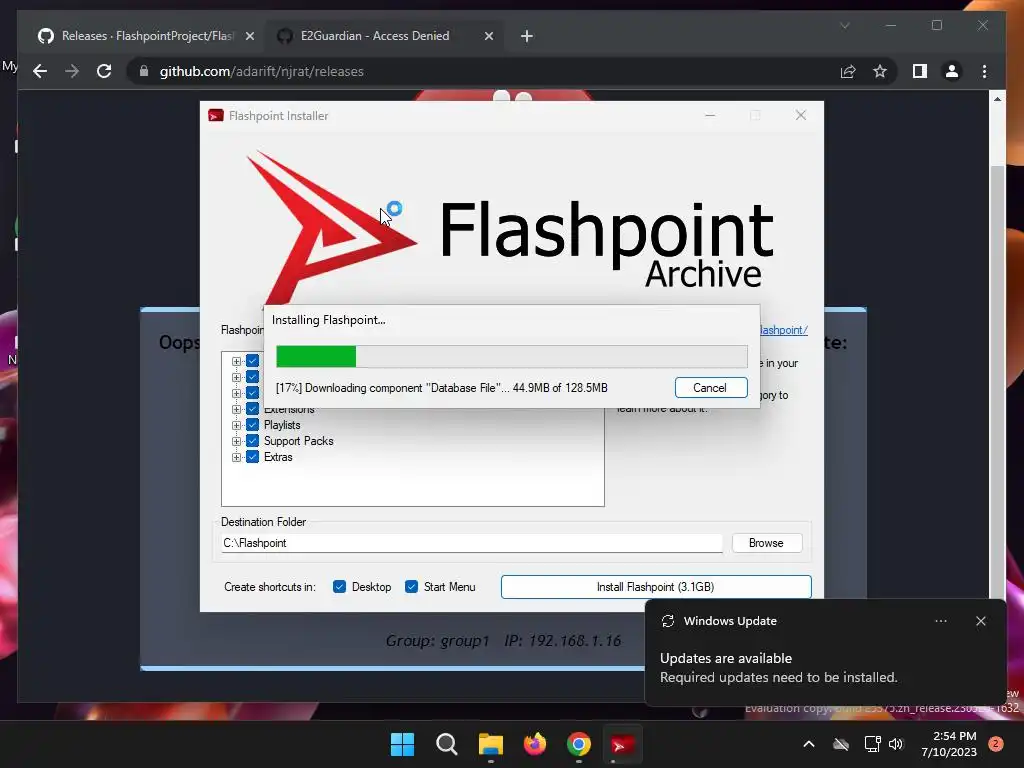Open File Explorer from taskbar
Screen dimensions: 1024x768
tap(490, 744)
